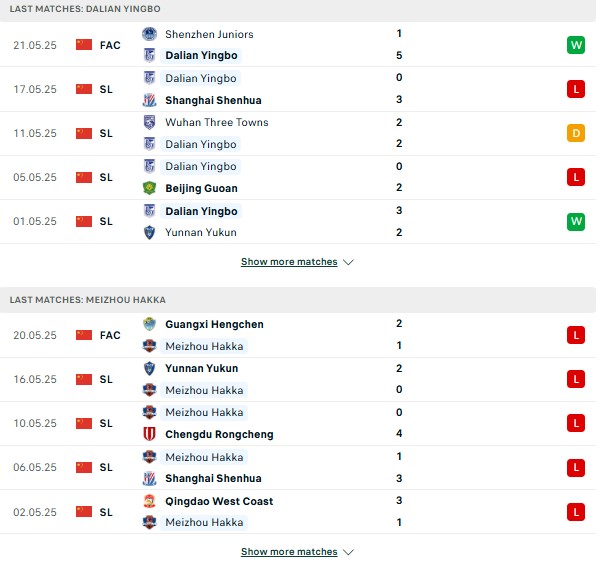598x570 pixels.
Task: Click the Shanghai Shenhua crest in 17.05.25 match
Action: point(149,100)
